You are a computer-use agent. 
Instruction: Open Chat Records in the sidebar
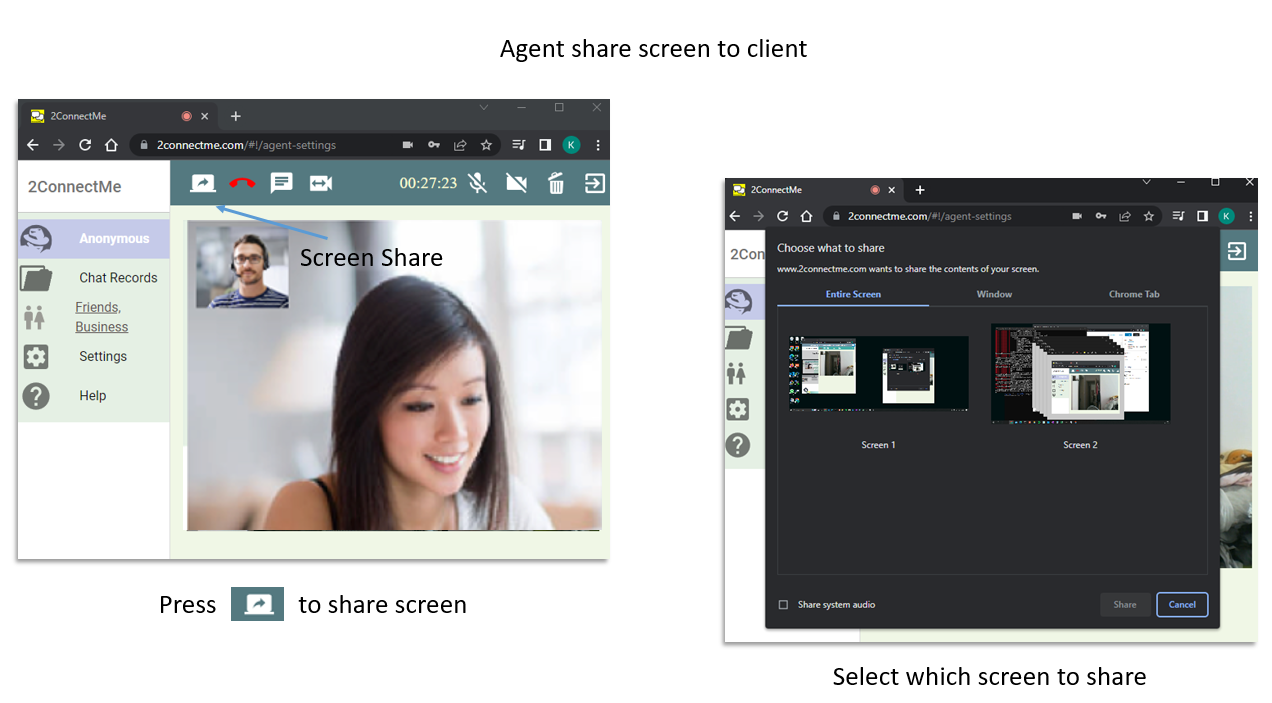click(x=118, y=278)
